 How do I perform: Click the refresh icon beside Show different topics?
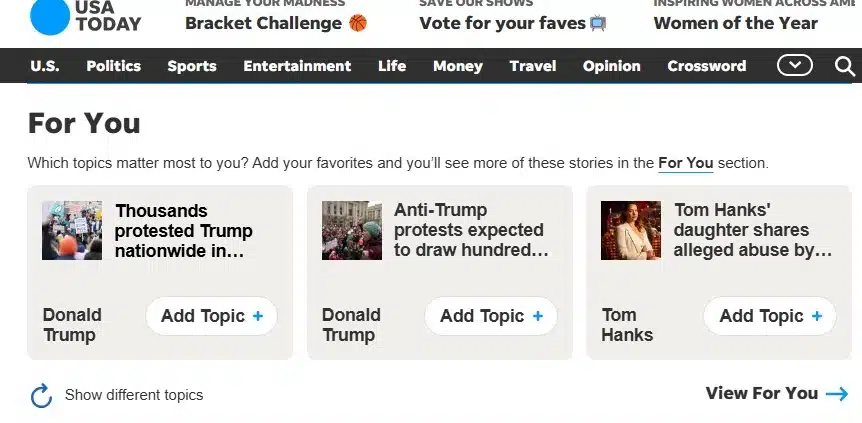point(41,395)
